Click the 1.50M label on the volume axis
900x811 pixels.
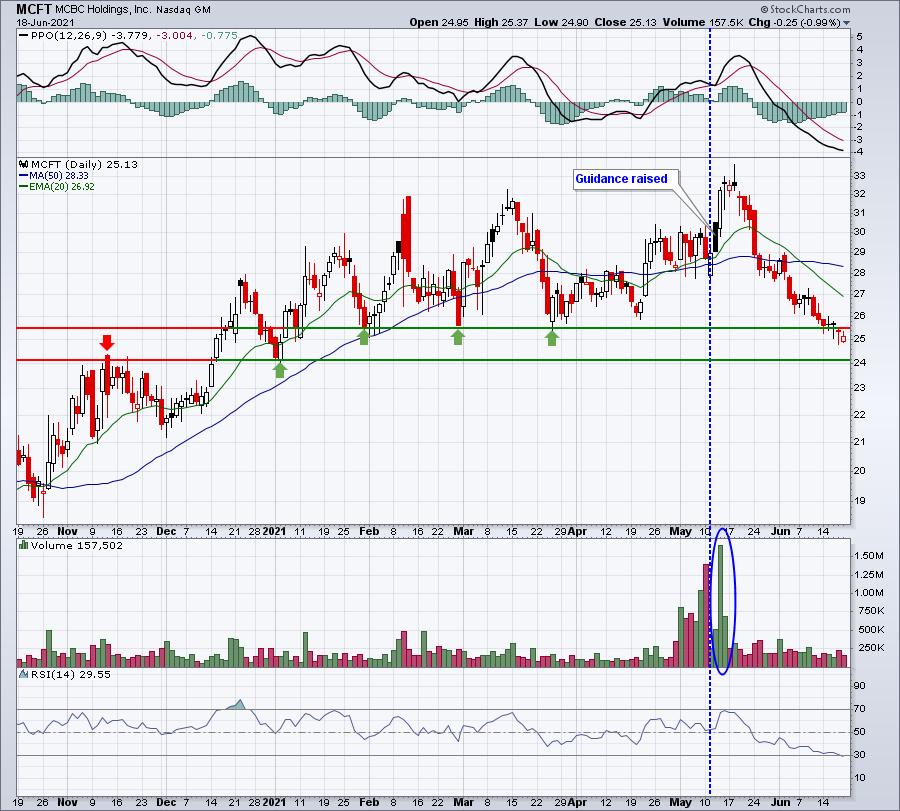point(868,556)
